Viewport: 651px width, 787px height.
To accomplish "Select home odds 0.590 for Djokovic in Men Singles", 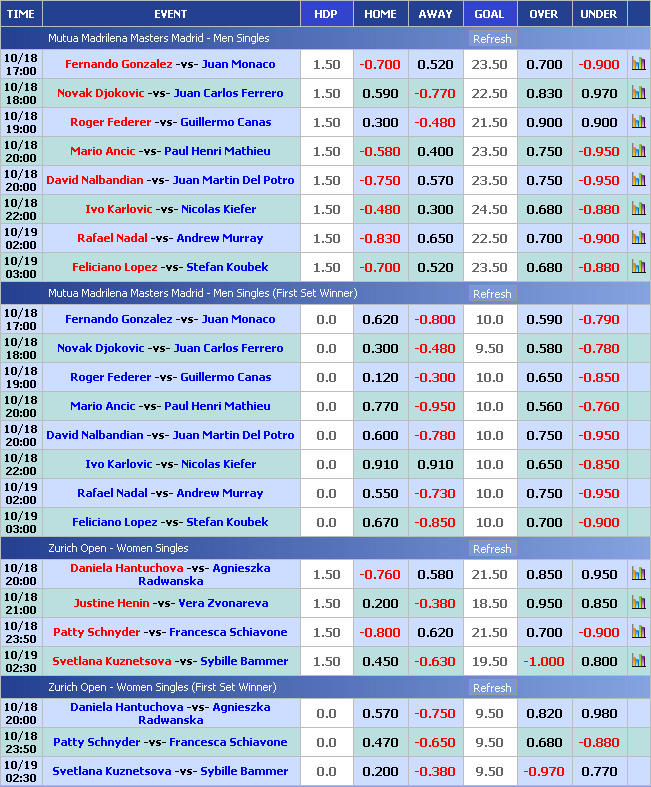I will pyautogui.click(x=380, y=93).
